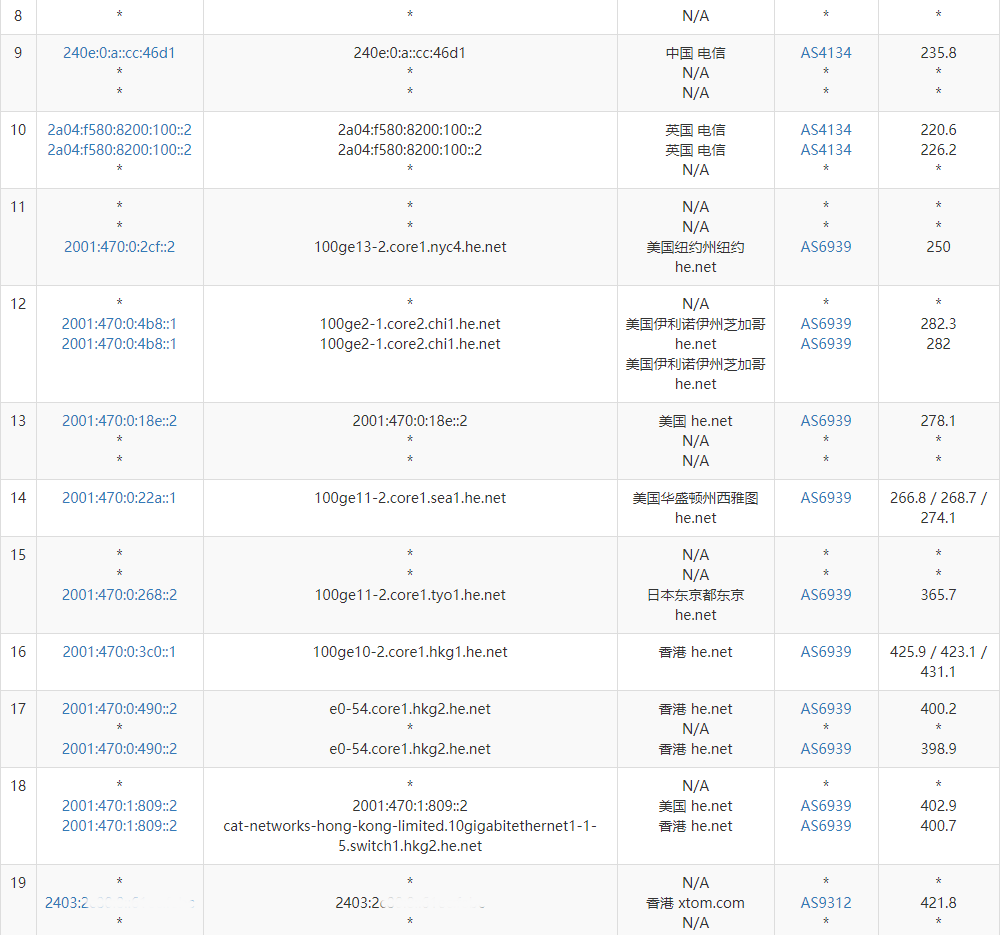Click the latency value 421.8
Viewport: 1000px width, 935px height.
coord(938,903)
